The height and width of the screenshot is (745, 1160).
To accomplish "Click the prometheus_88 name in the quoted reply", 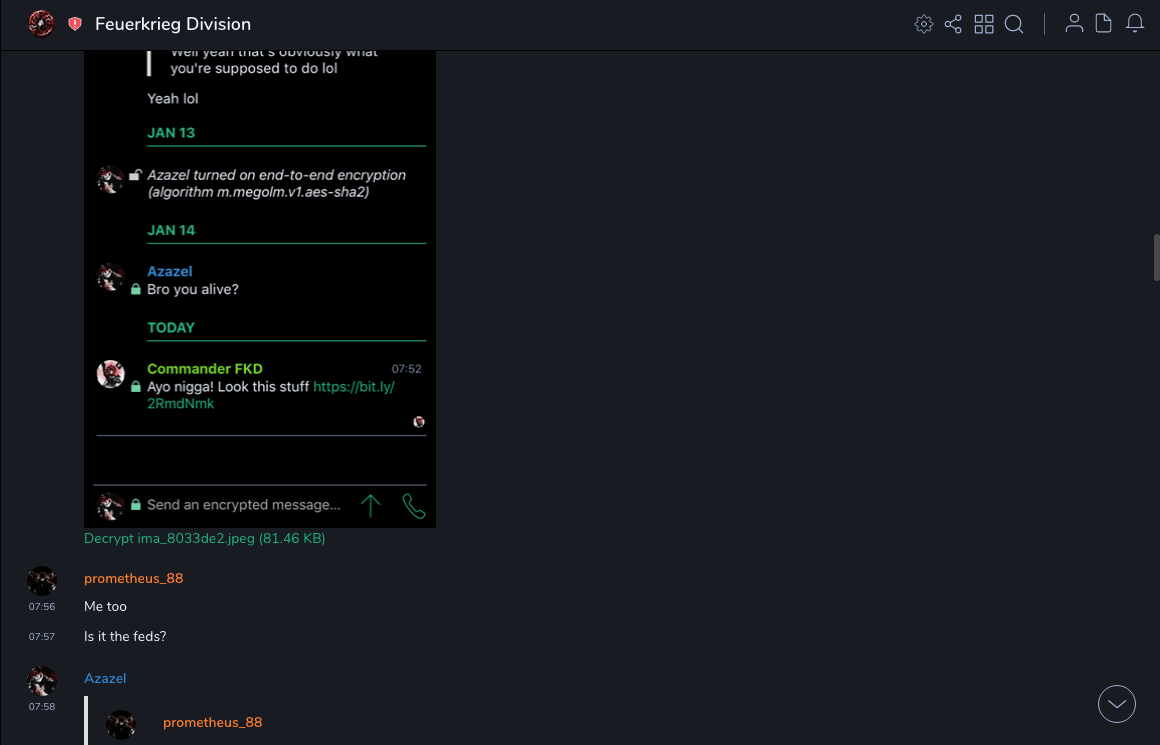I will [x=212, y=722].
